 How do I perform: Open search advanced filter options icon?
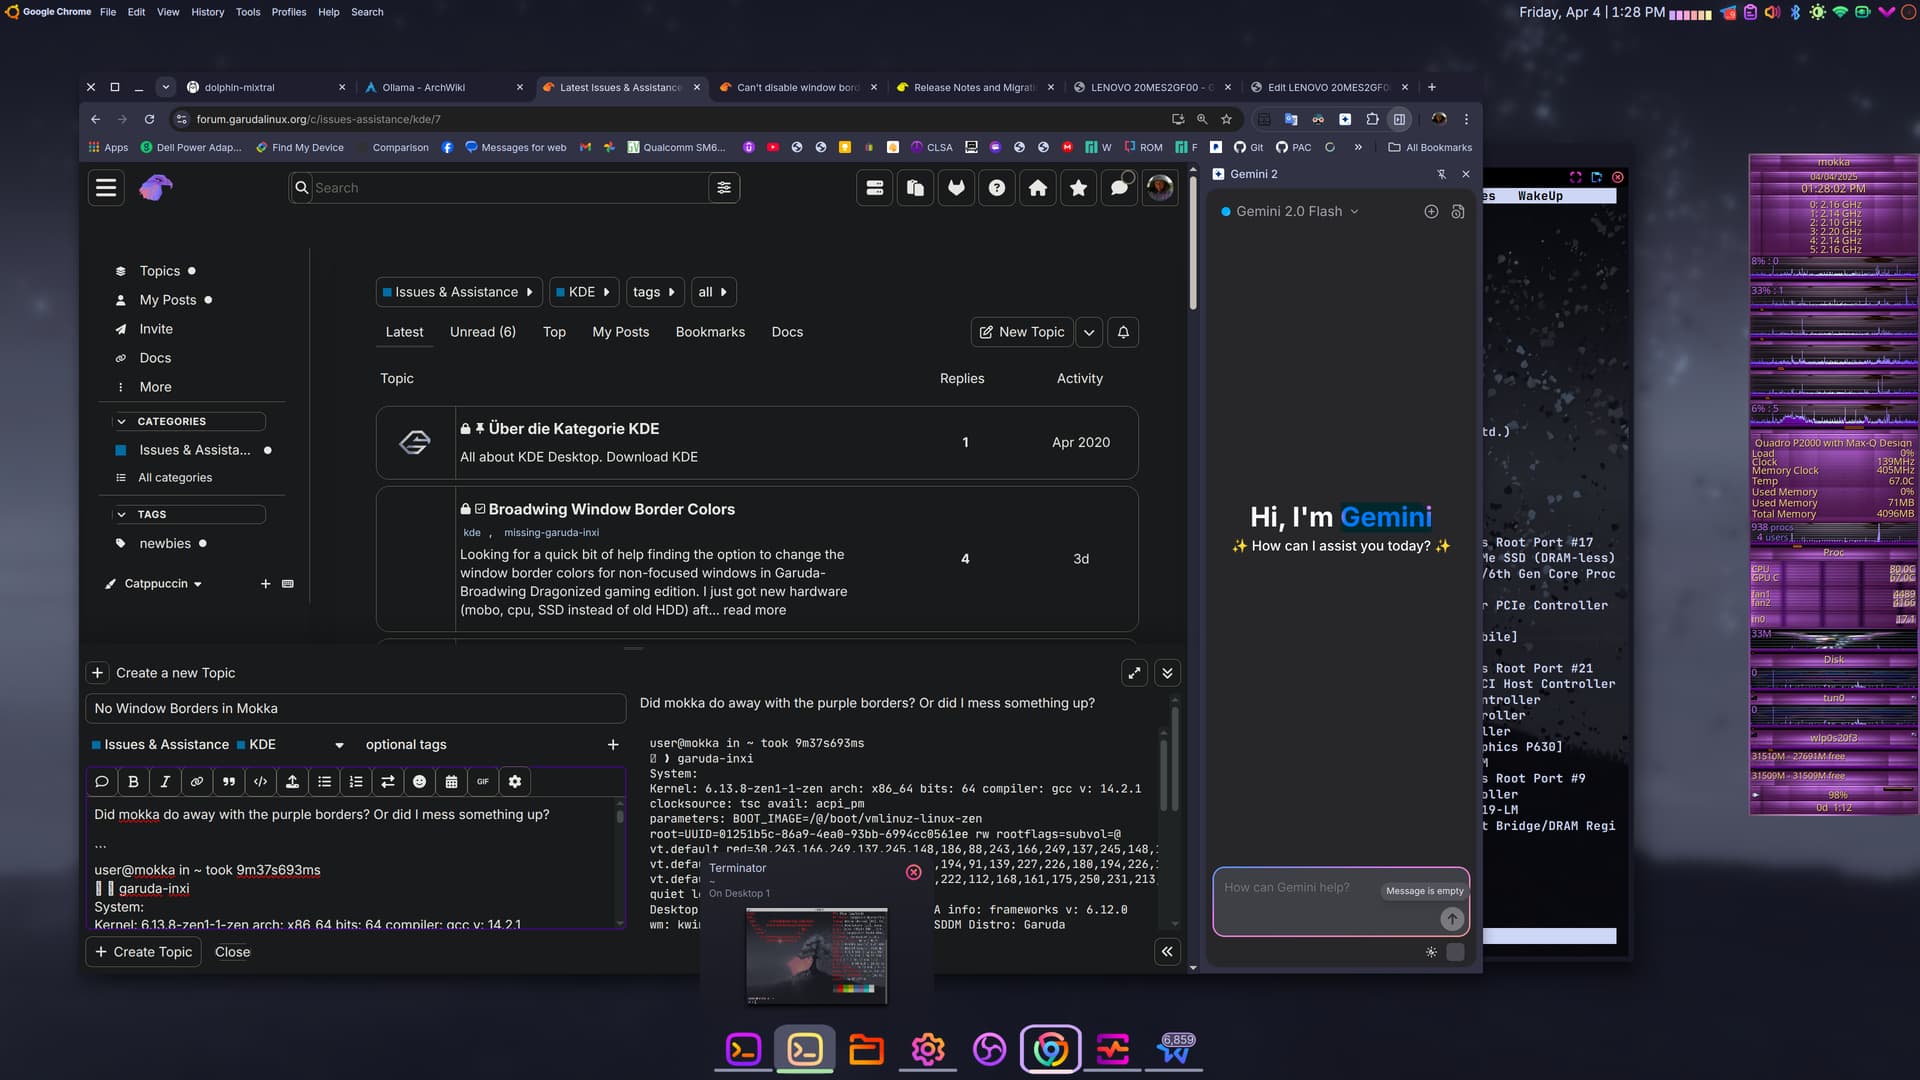[x=724, y=188]
